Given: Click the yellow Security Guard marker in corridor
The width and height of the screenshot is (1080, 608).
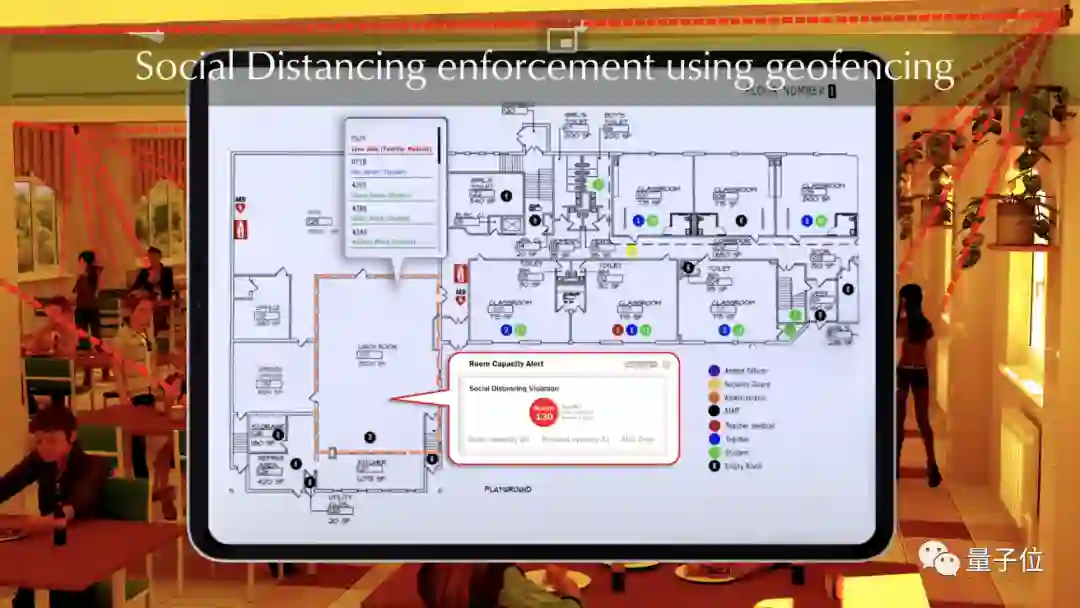Looking at the screenshot, I should tap(631, 251).
